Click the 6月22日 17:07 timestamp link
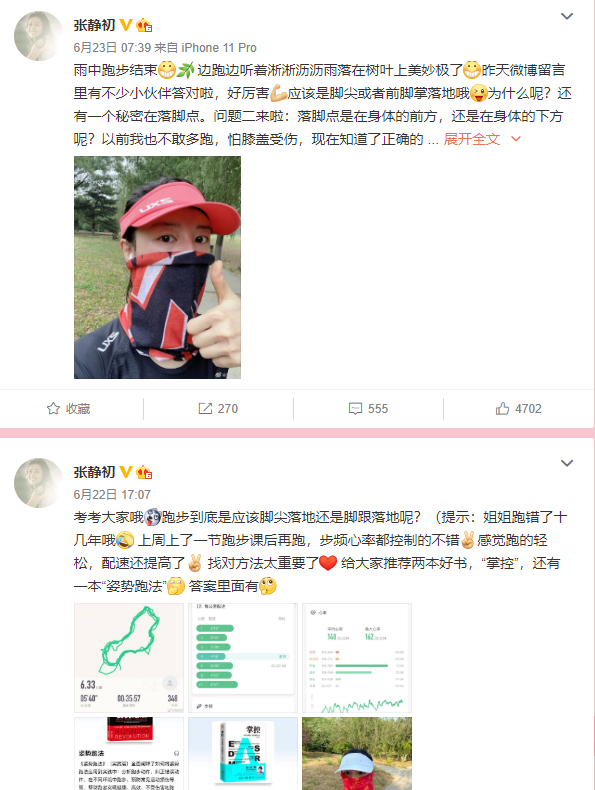 [112, 495]
